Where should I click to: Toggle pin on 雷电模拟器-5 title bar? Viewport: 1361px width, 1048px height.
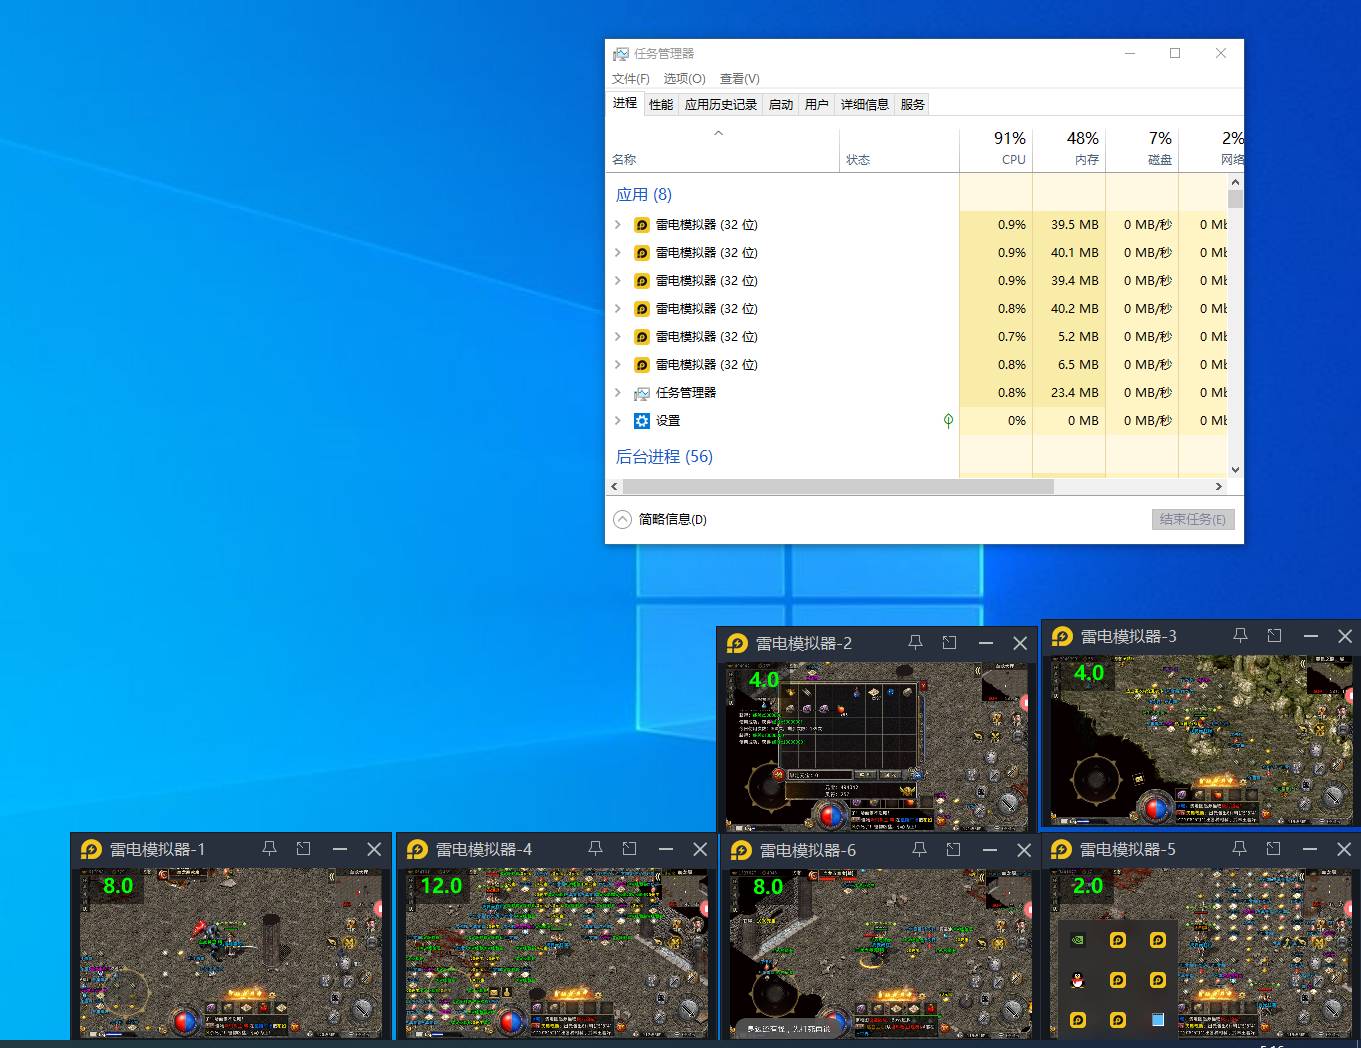point(1239,849)
